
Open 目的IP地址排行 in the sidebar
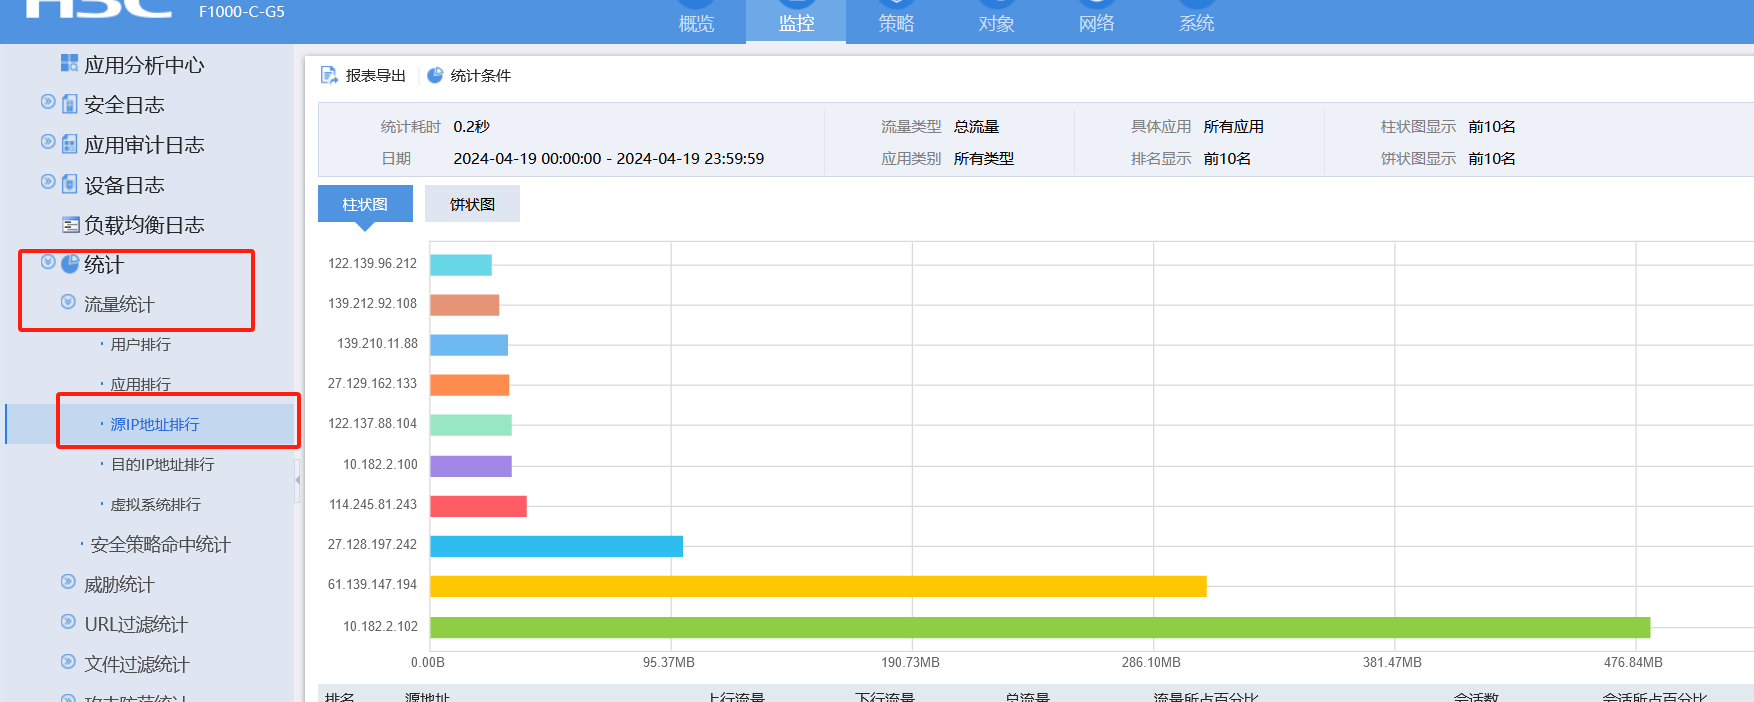(162, 464)
